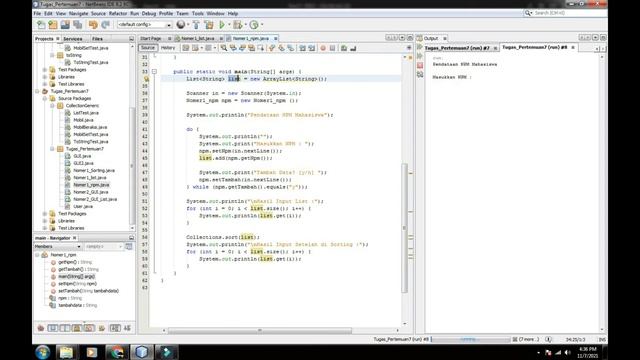Open the Debug menu
The width and height of the screenshot is (640, 360).
click(149, 13)
